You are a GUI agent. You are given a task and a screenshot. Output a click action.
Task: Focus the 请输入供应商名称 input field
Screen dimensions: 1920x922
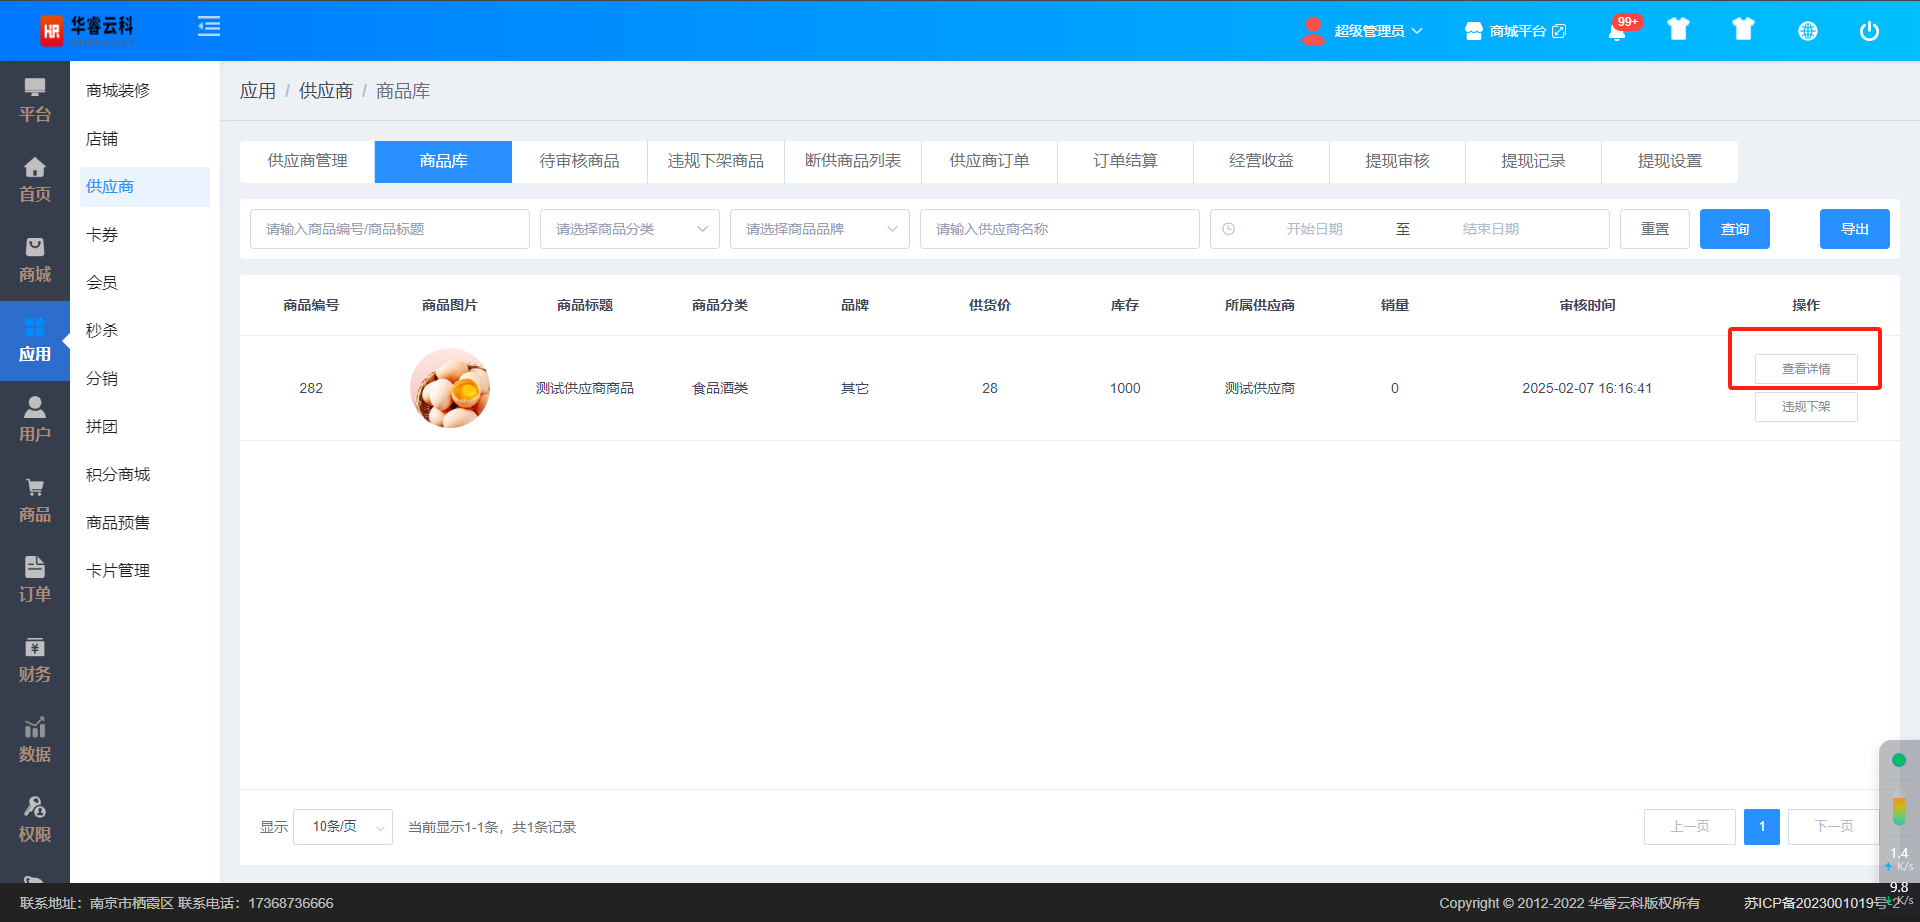[x=1059, y=229]
